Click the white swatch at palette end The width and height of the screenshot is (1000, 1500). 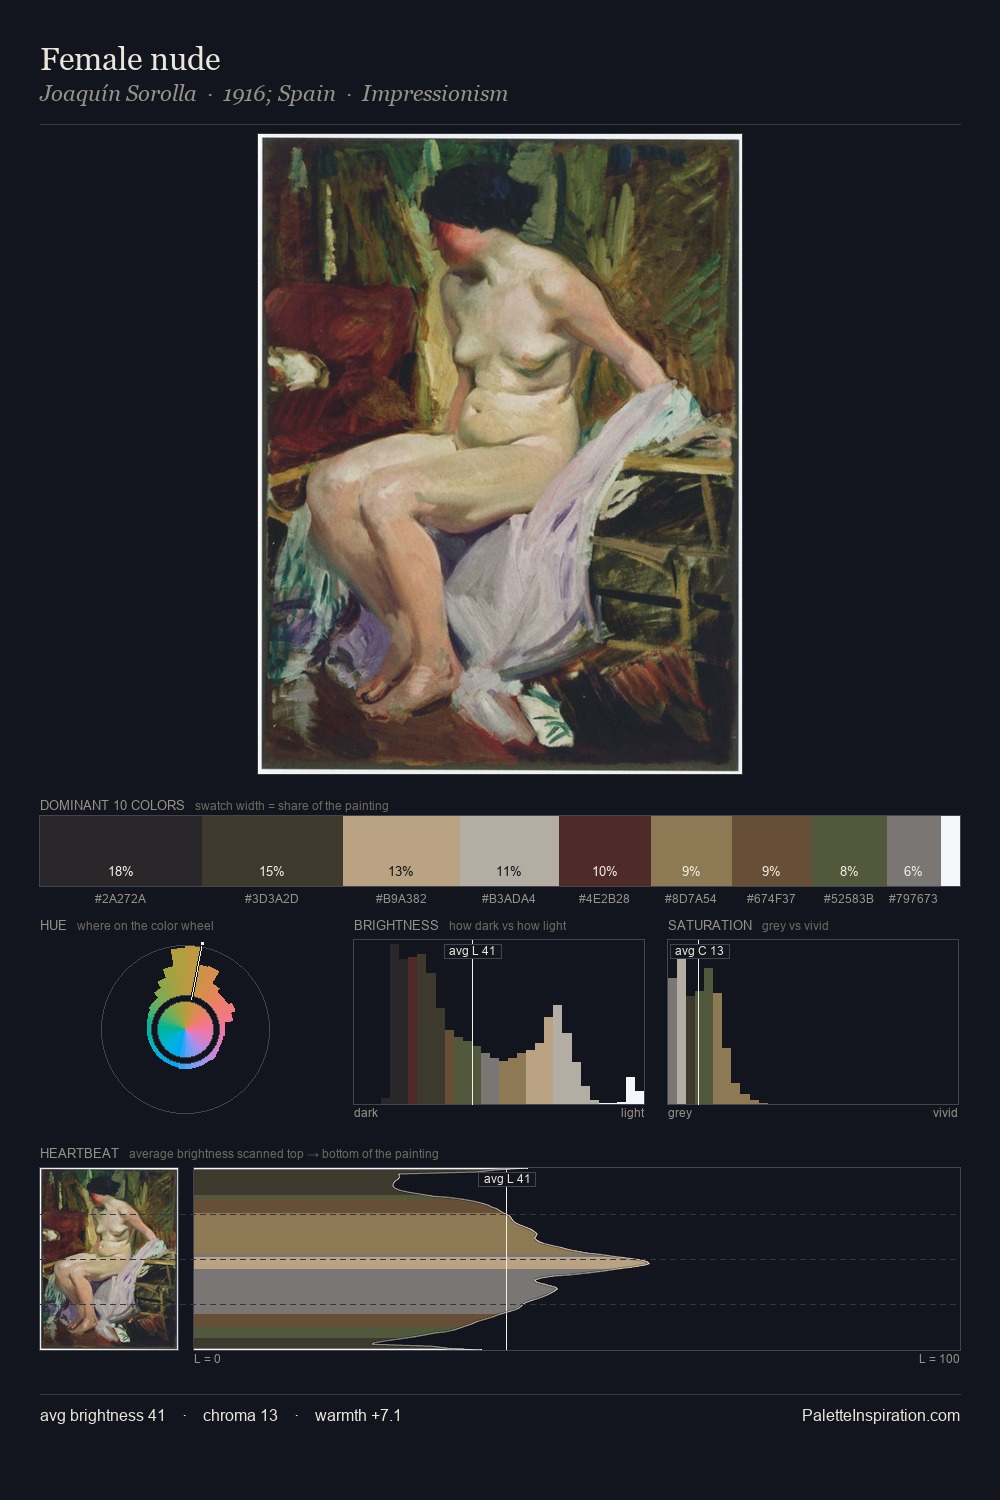[x=950, y=851]
